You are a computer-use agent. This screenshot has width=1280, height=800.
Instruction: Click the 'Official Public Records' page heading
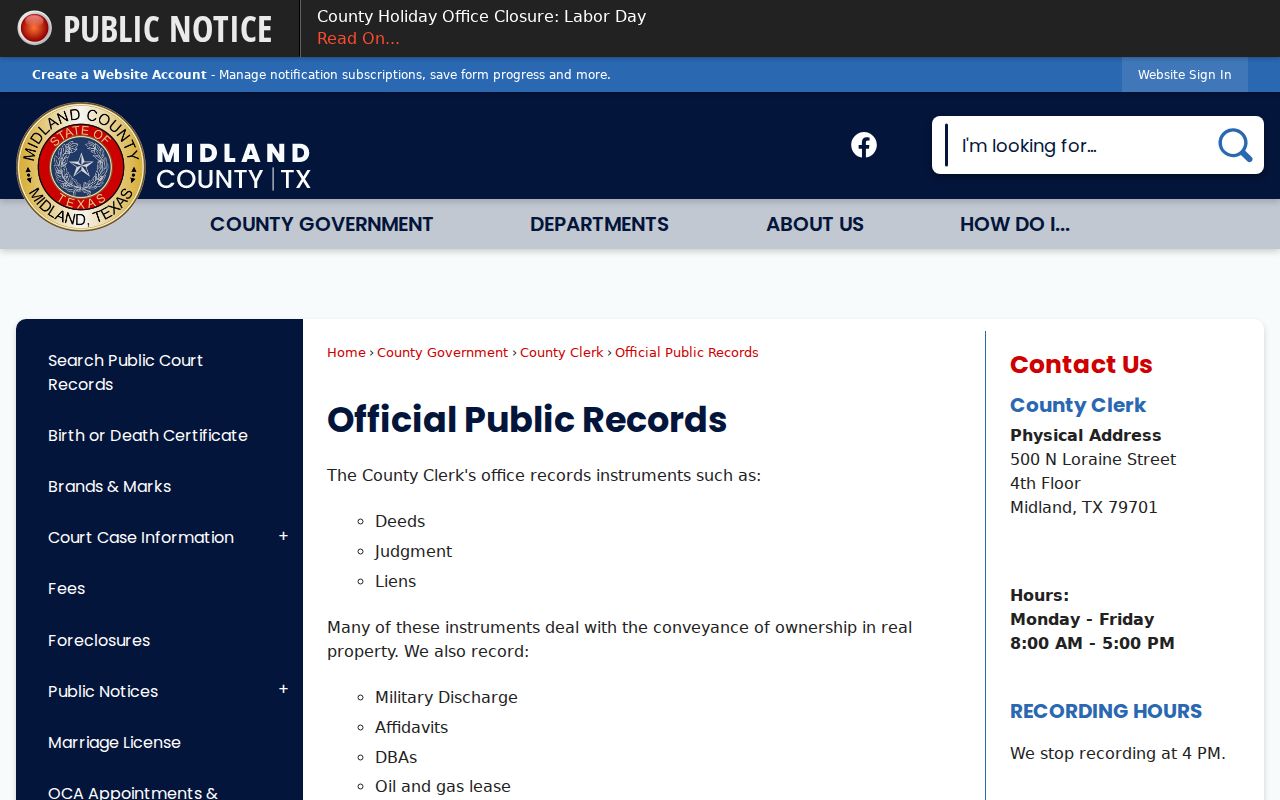coord(527,420)
